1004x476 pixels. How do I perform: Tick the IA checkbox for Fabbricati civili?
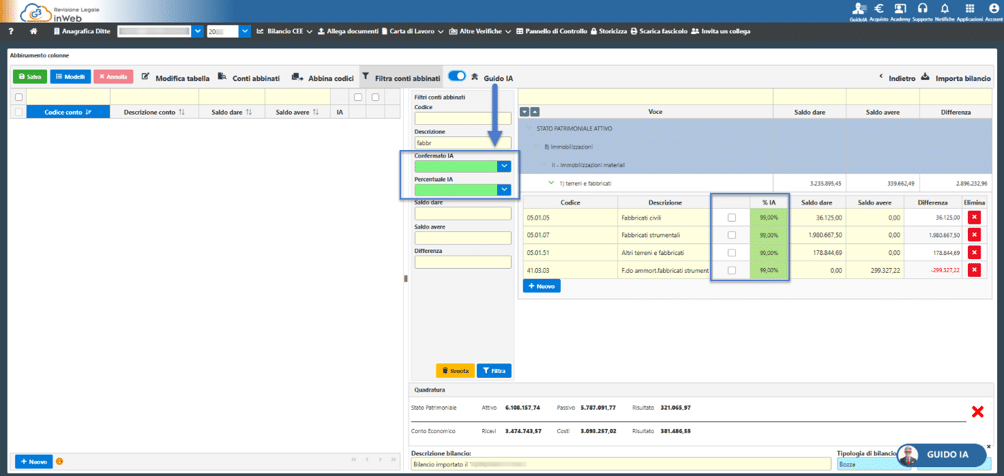[x=731, y=218]
